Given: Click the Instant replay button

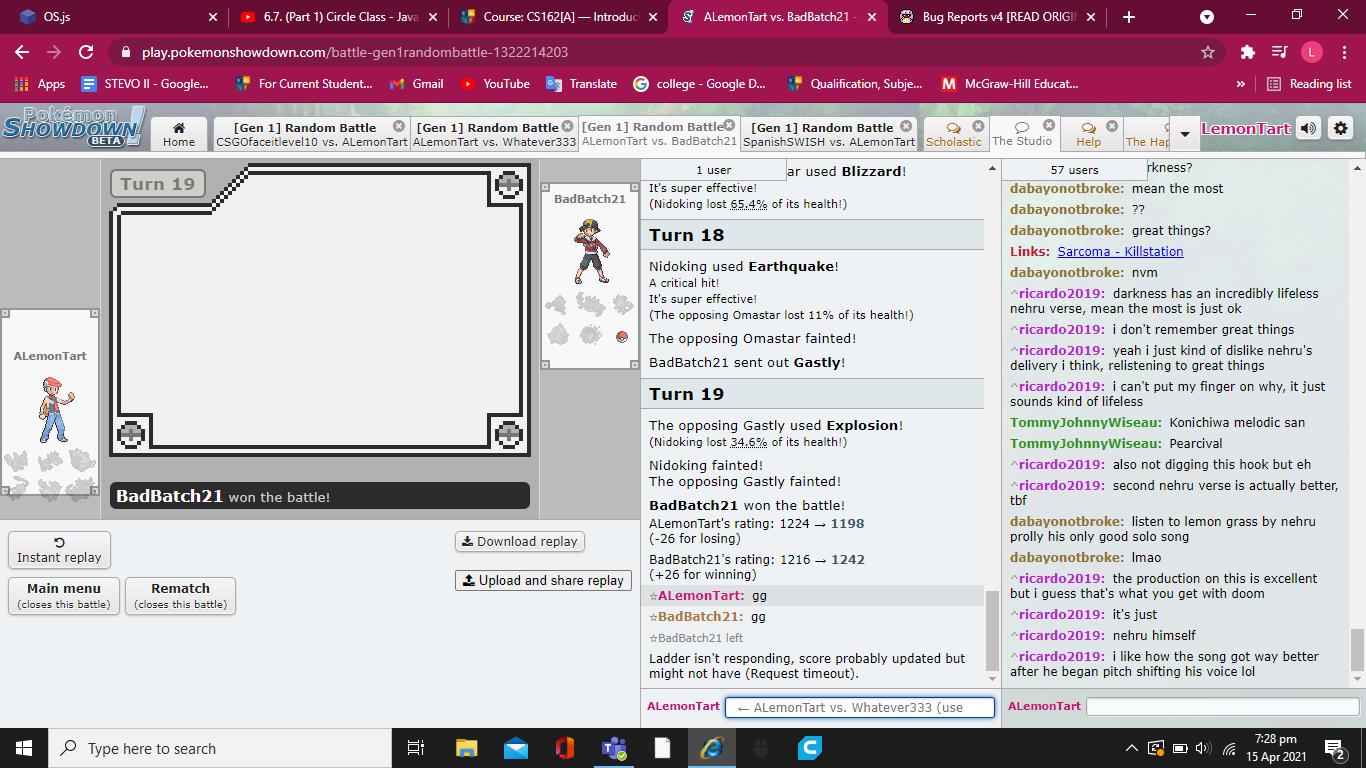Looking at the screenshot, I should point(59,550).
